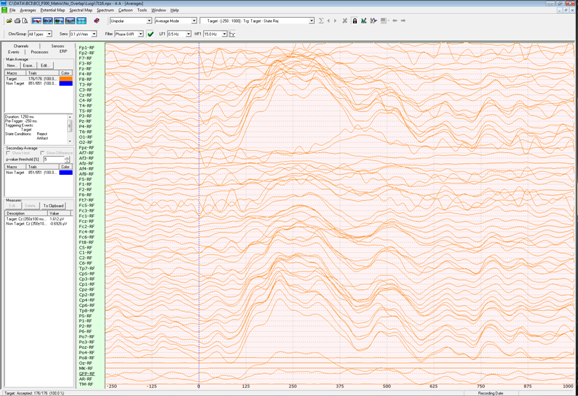
Task: Open the Average Mode dropdown
Action: pyautogui.click(x=175, y=21)
